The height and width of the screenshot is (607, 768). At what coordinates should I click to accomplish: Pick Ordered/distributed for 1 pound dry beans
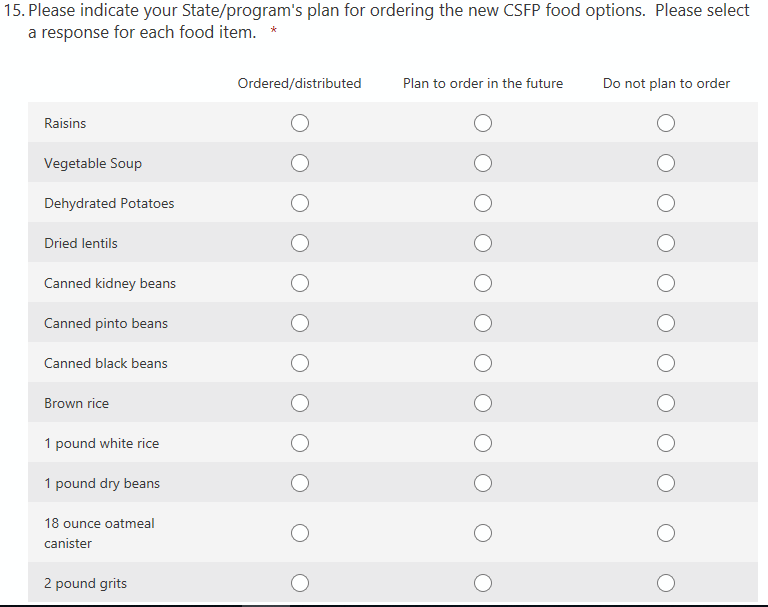pyautogui.click(x=299, y=483)
